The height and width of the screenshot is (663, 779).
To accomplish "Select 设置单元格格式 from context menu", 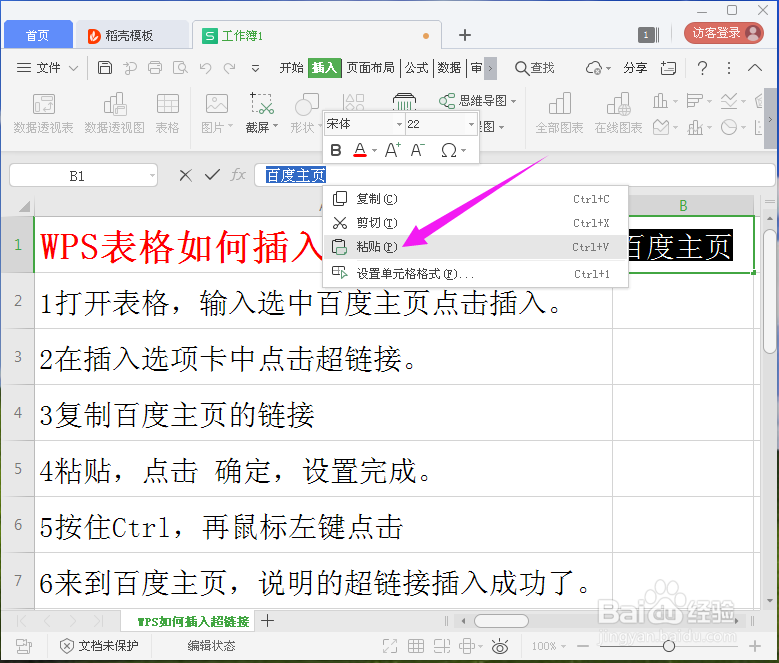I will click(x=476, y=274).
